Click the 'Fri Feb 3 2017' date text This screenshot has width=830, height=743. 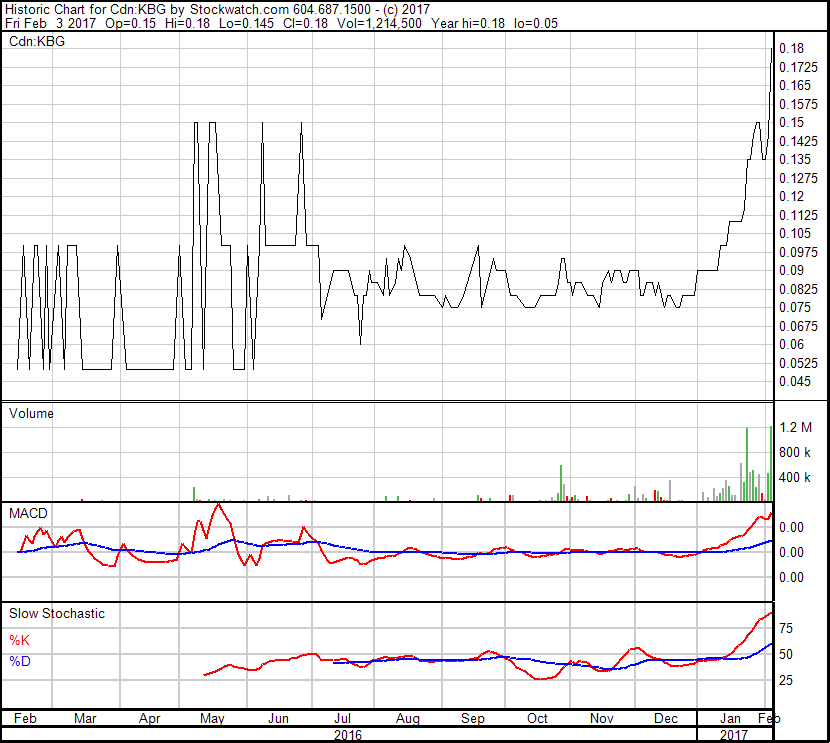(50, 23)
